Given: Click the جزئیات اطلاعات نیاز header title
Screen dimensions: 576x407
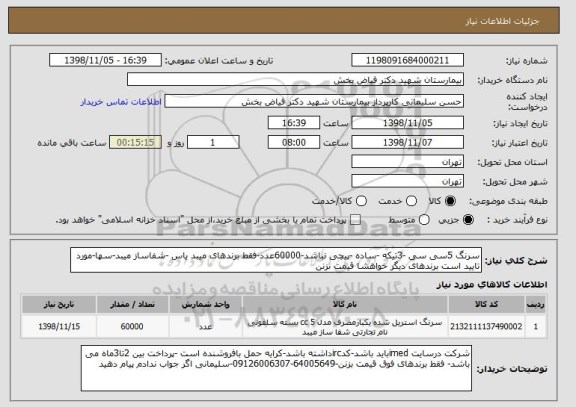Looking at the screenshot, I should [502, 21].
